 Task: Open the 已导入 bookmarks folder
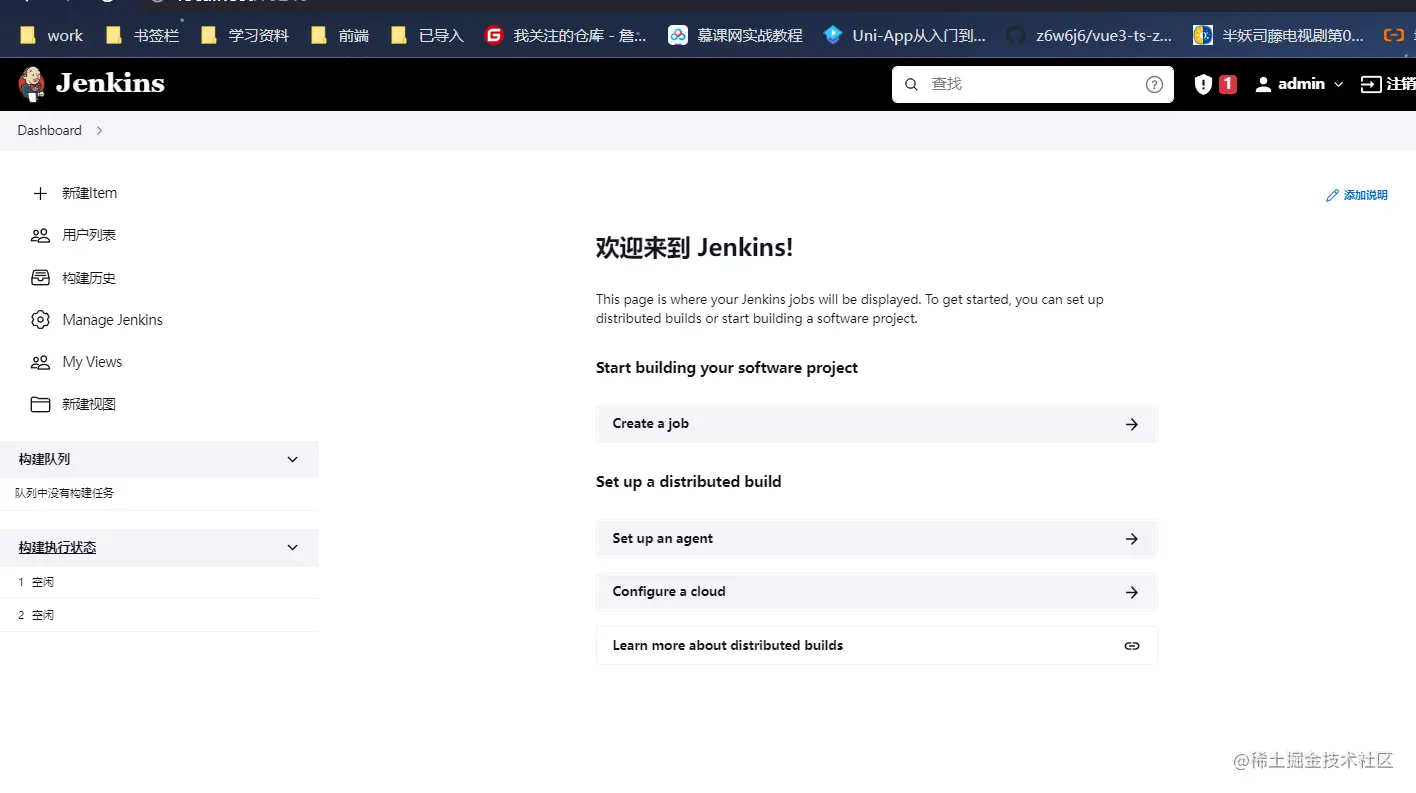point(428,35)
